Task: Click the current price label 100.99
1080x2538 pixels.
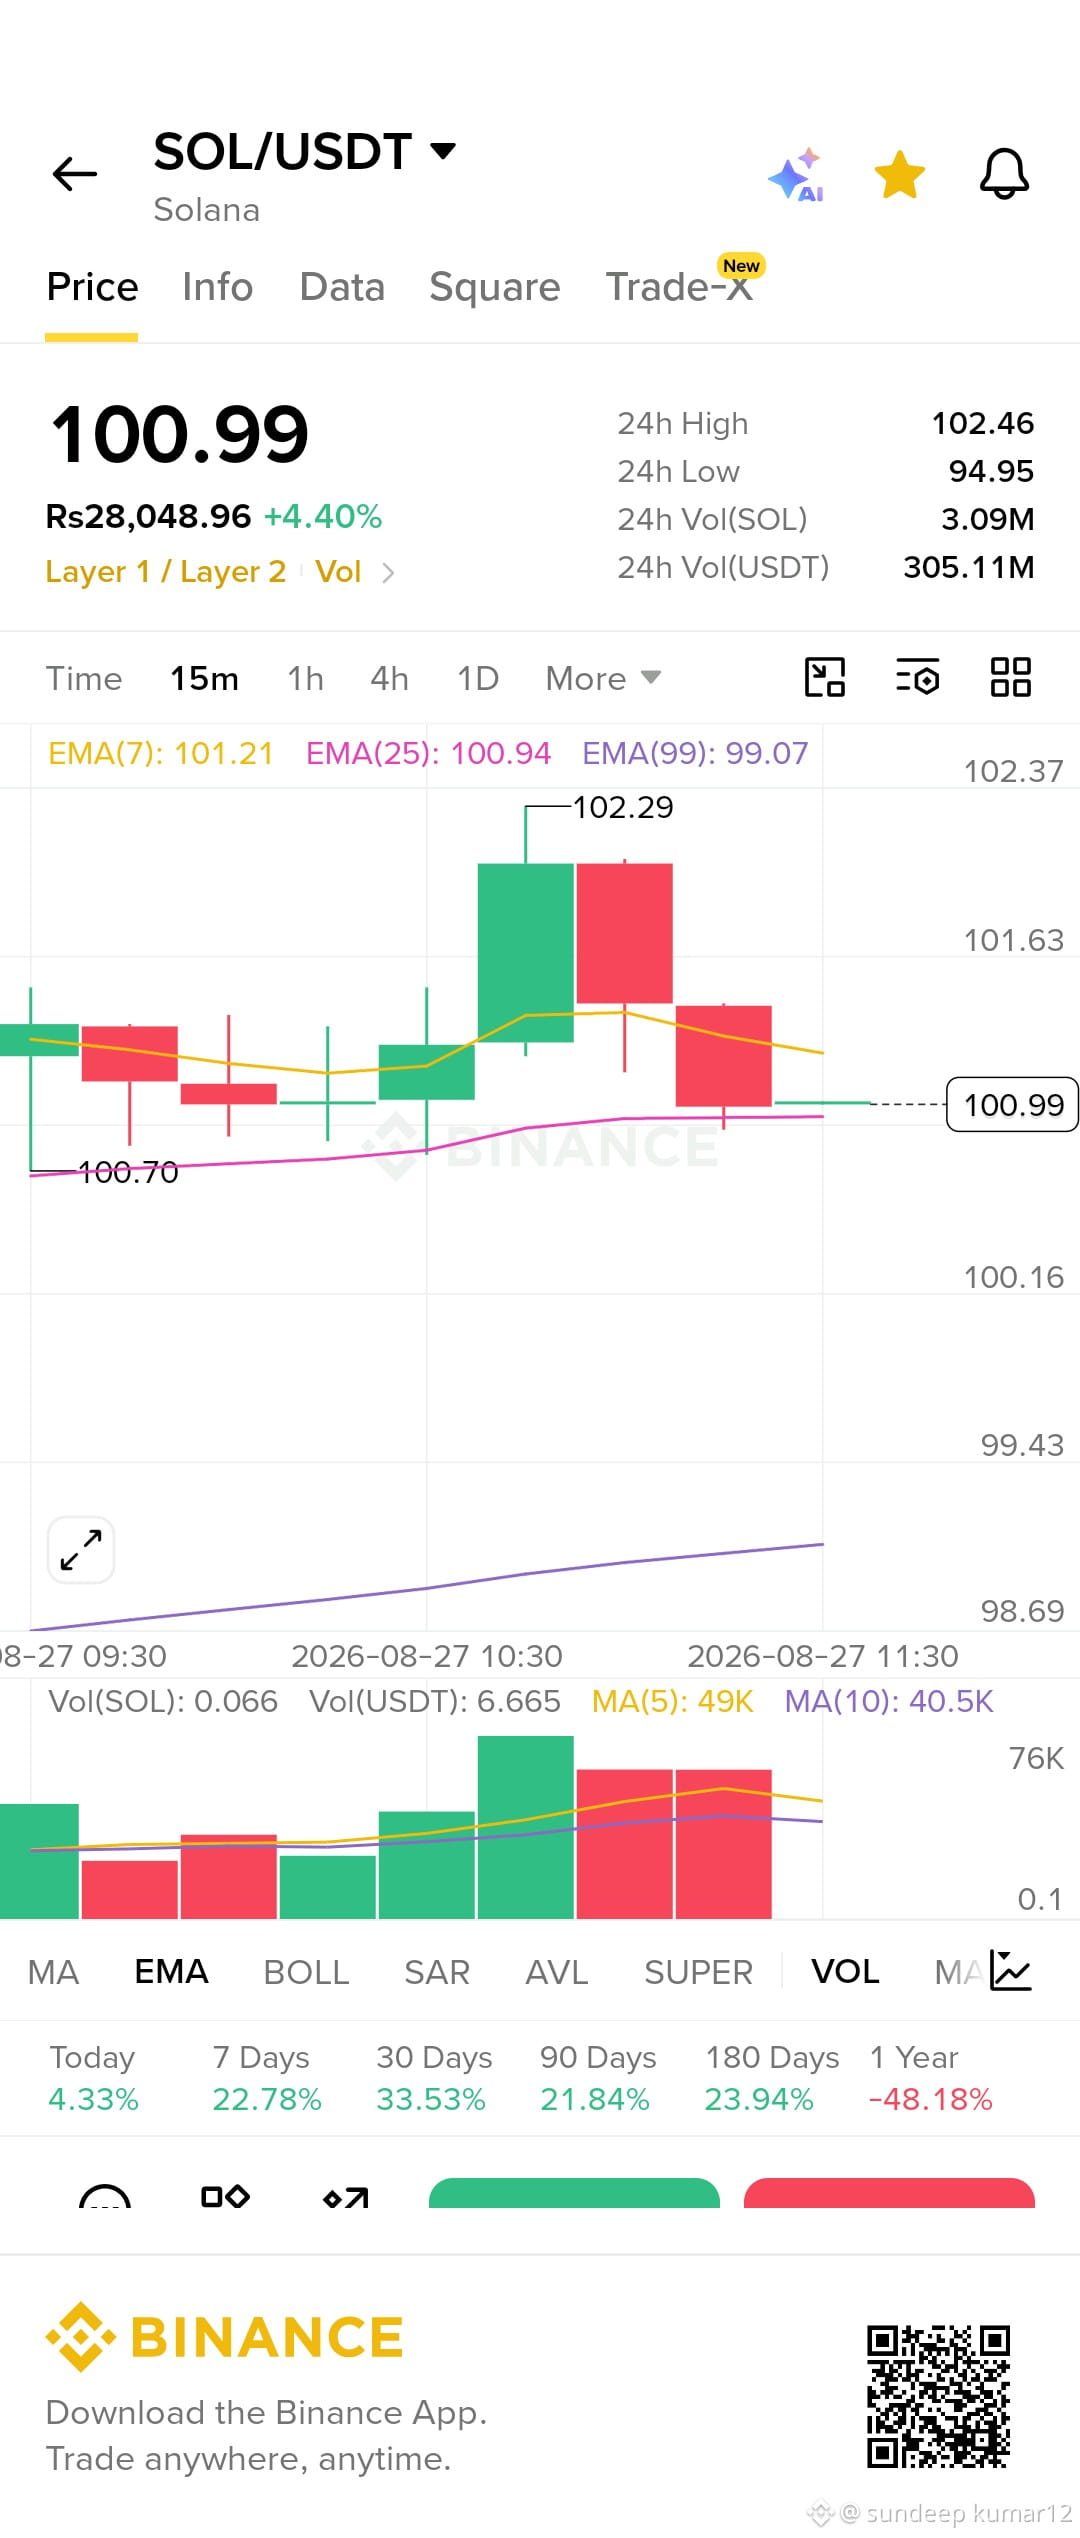Action: click(1012, 1105)
